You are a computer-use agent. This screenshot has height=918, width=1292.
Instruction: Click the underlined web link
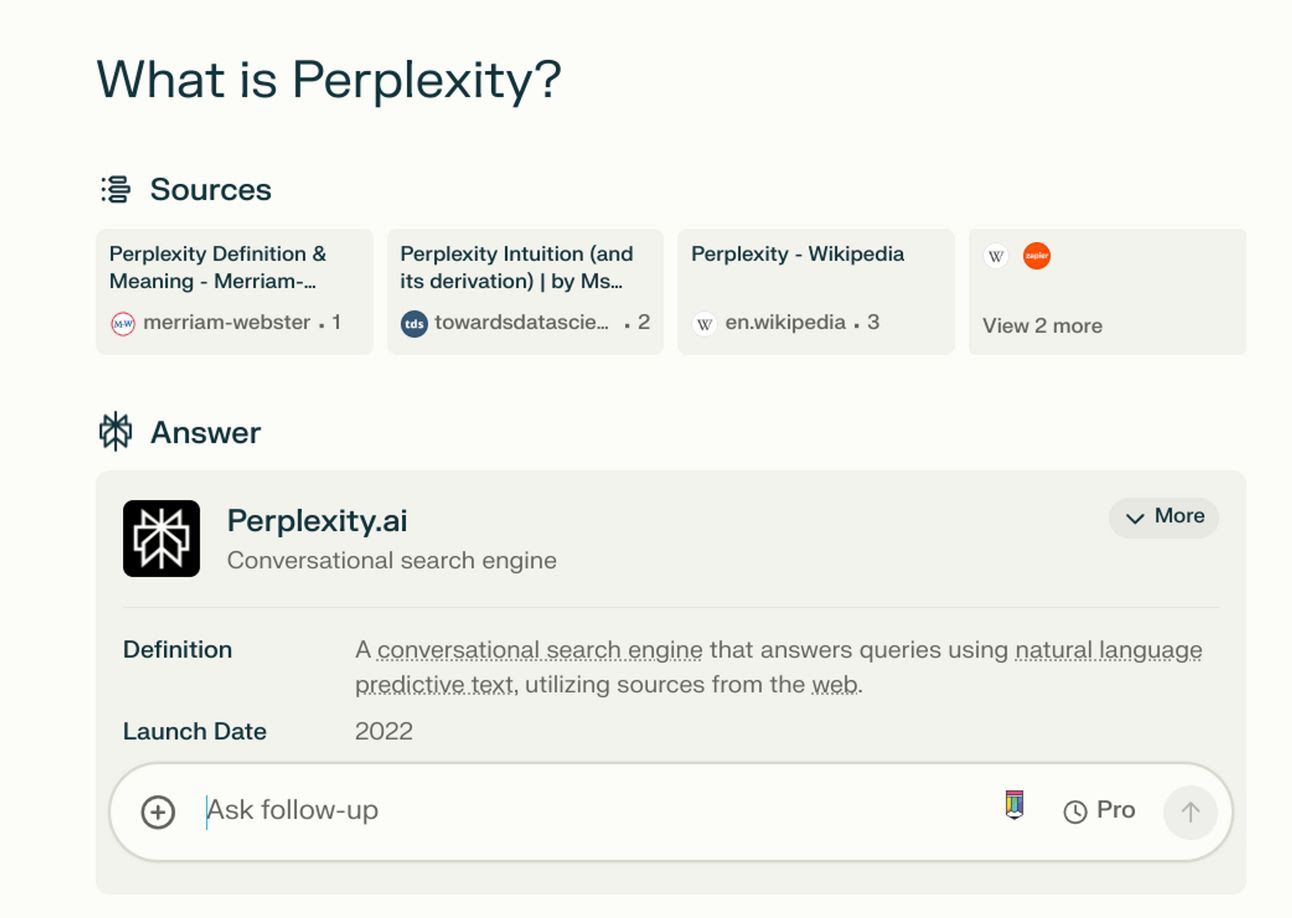click(834, 685)
